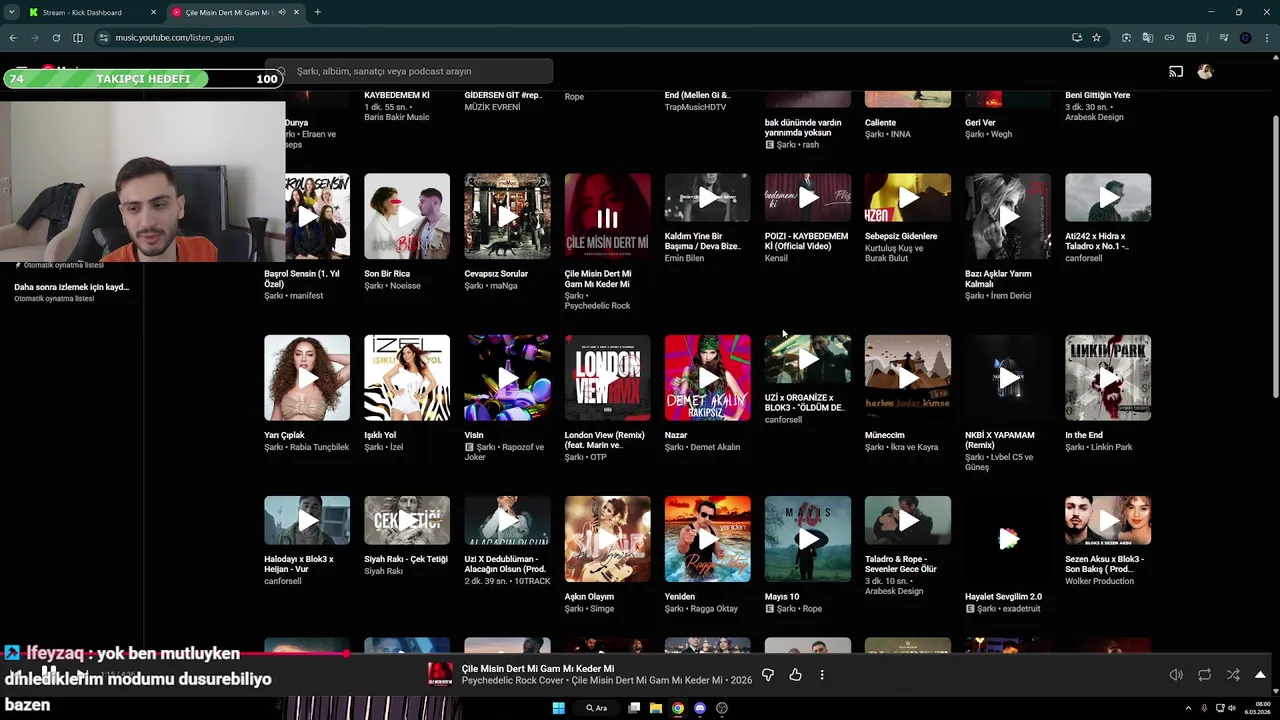Open the Windows Start menu
This screenshot has width=1280, height=720.
(x=559, y=708)
